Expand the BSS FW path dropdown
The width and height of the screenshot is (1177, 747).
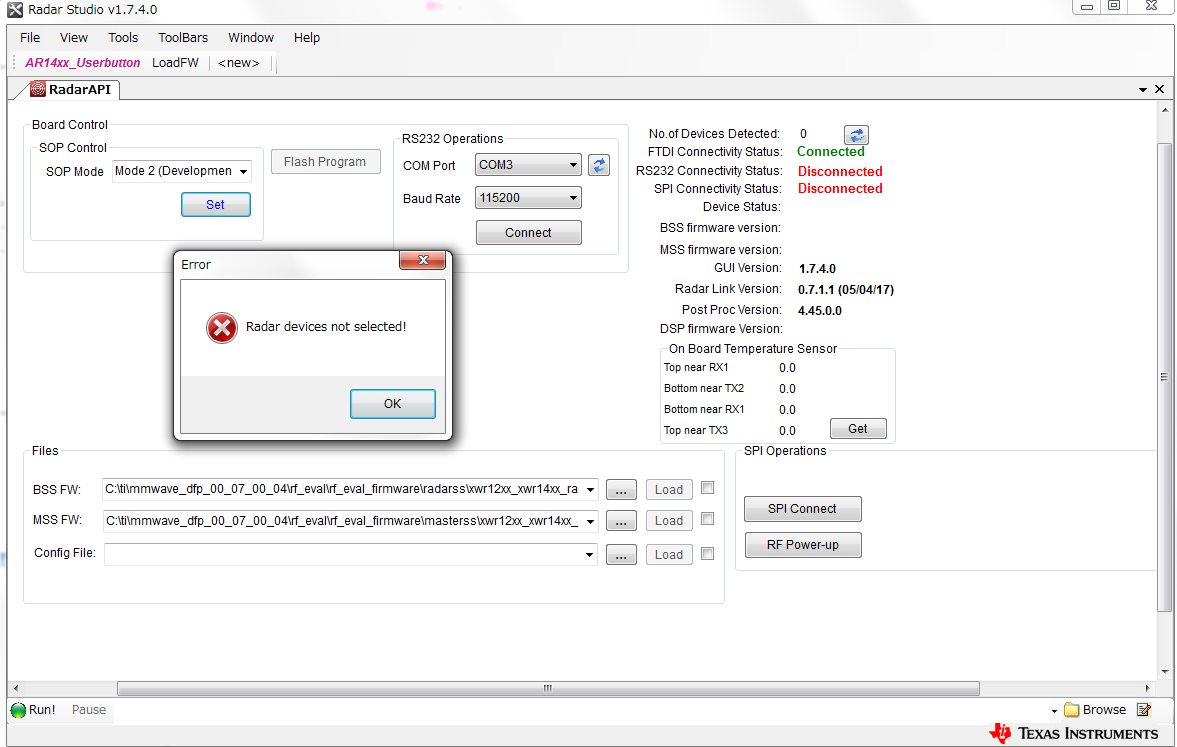coord(590,489)
